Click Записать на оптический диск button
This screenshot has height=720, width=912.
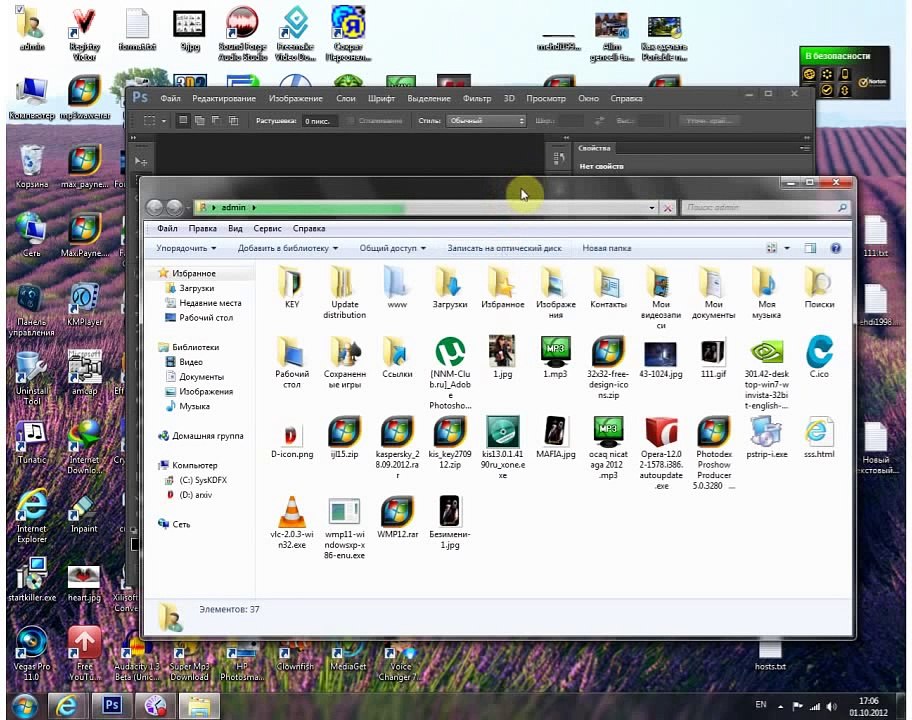(x=504, y=248)
